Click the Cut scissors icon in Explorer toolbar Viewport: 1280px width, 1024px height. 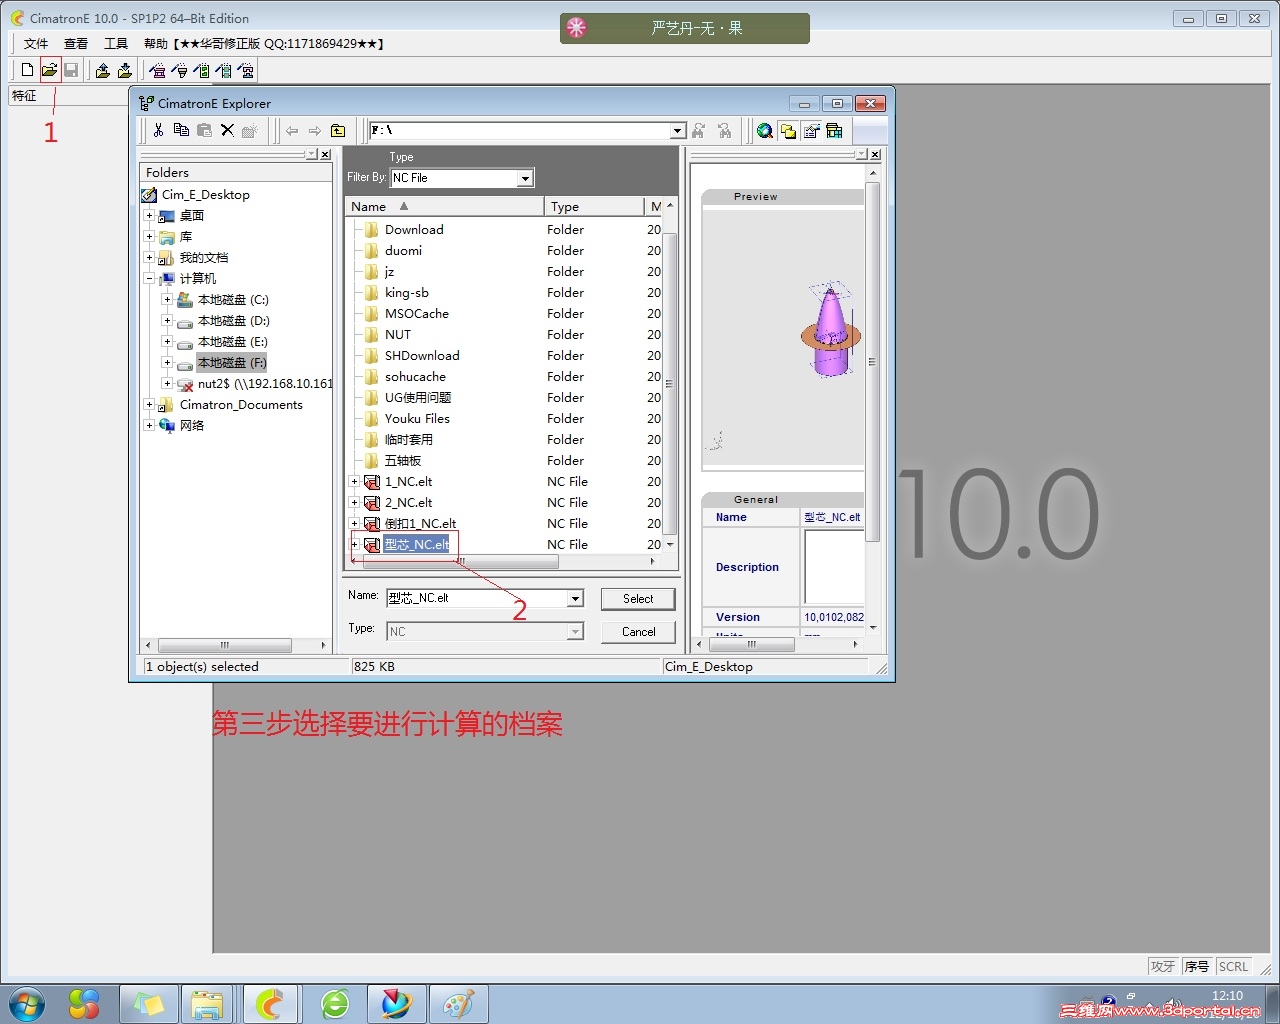(158, 130)
